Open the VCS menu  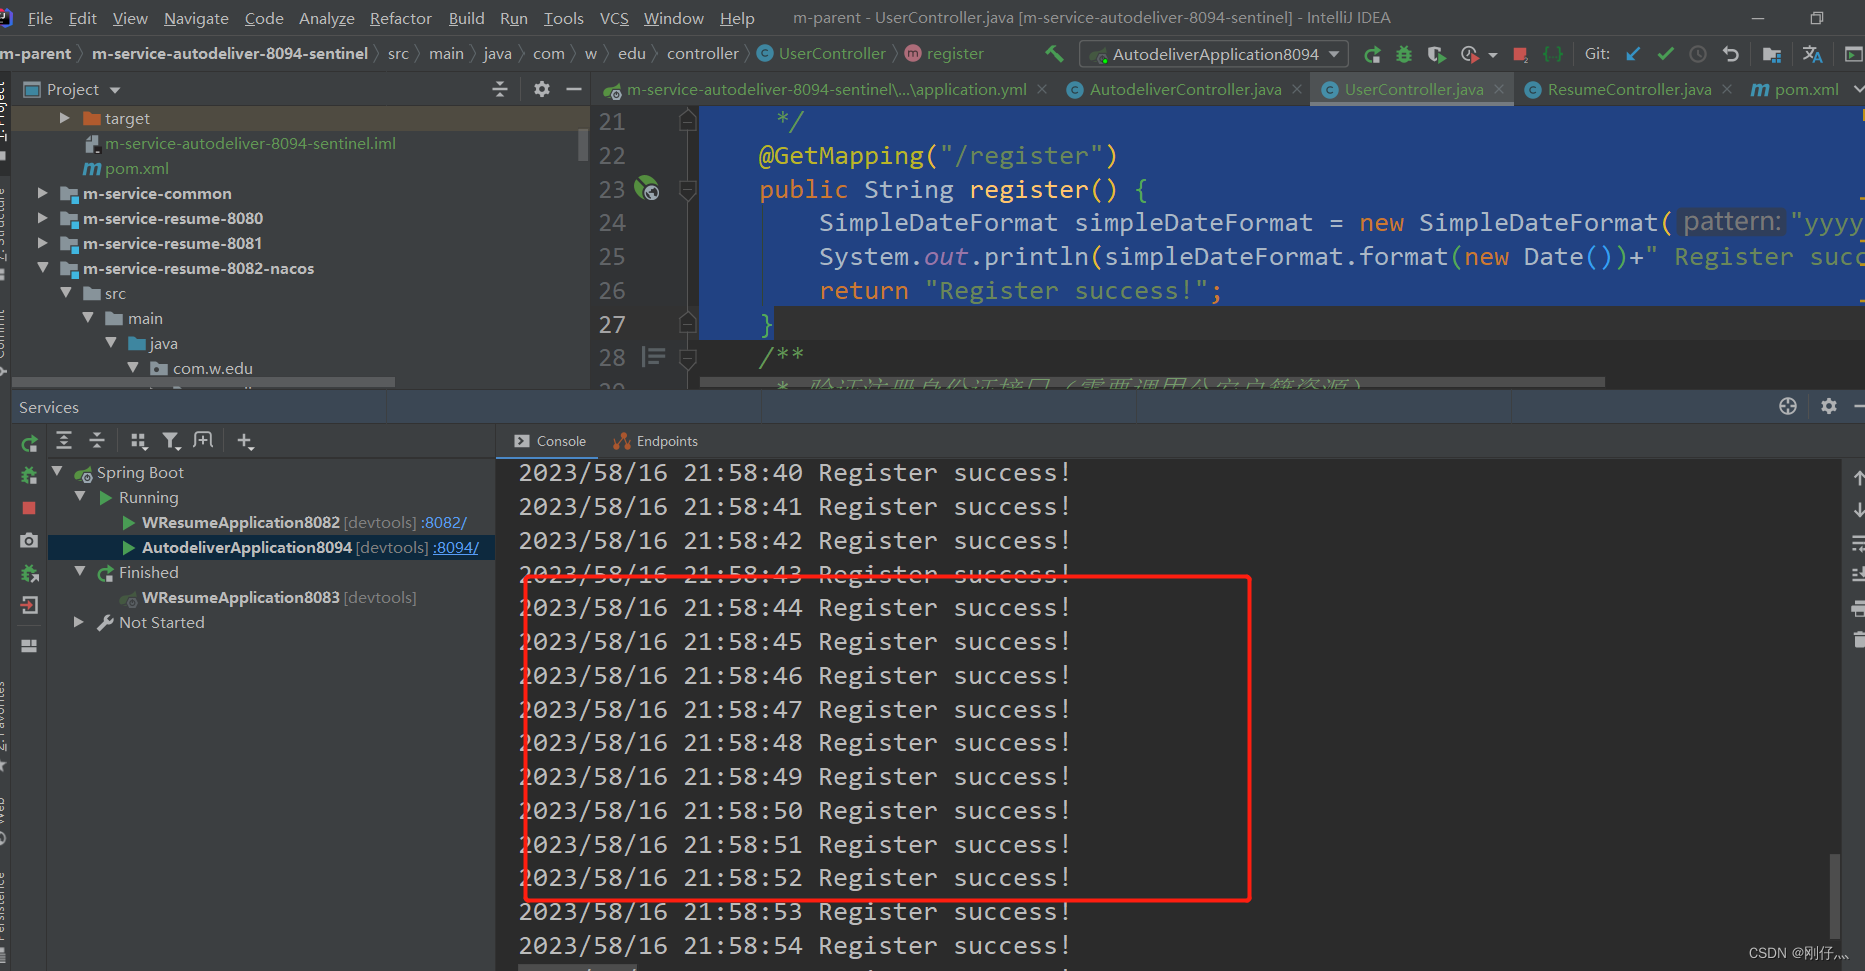614,18
